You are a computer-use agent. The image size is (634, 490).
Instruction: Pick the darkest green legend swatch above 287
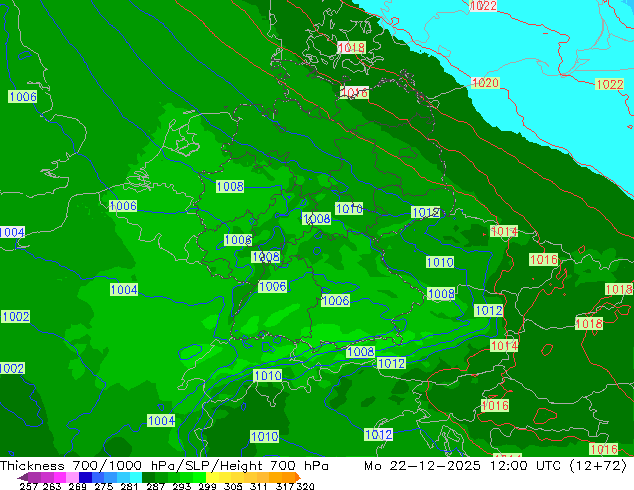(148, 477)
